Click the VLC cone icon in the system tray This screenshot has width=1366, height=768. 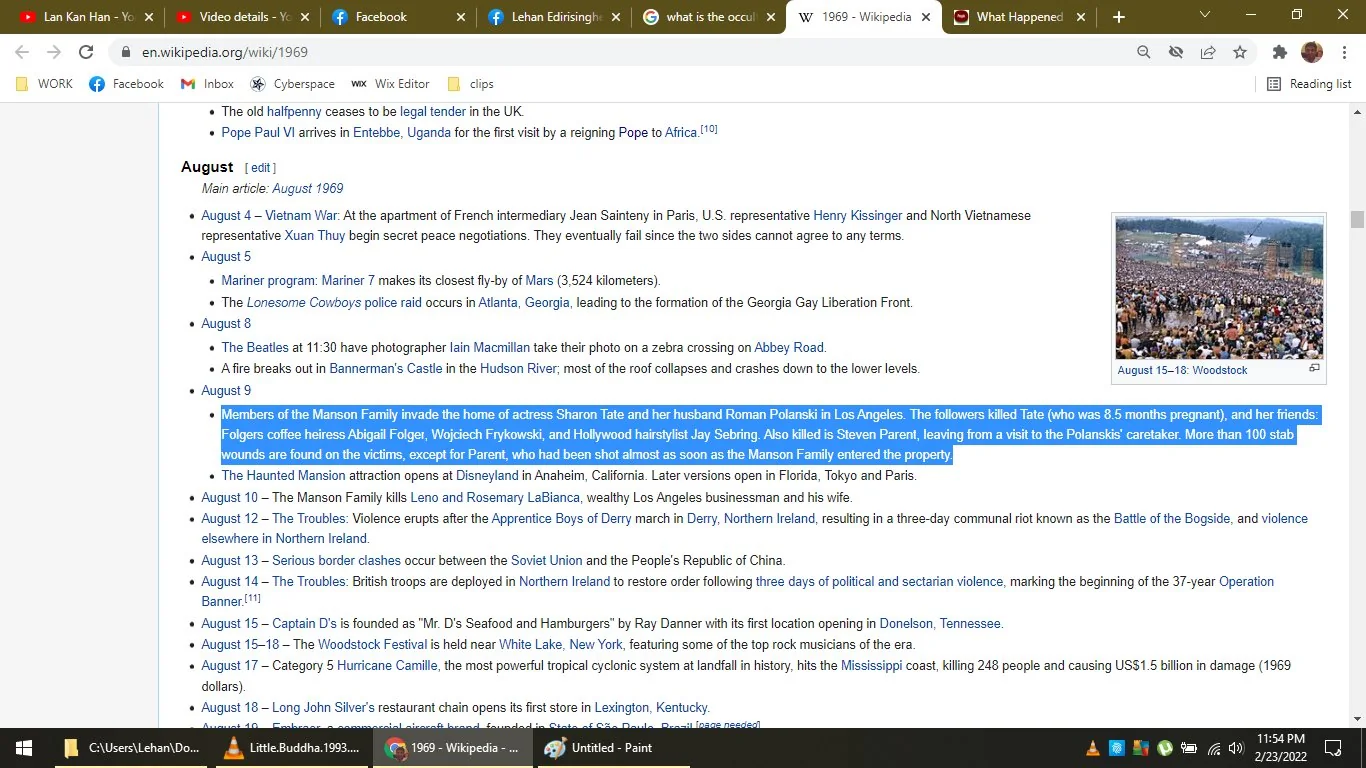click(x=1092, y=748)
